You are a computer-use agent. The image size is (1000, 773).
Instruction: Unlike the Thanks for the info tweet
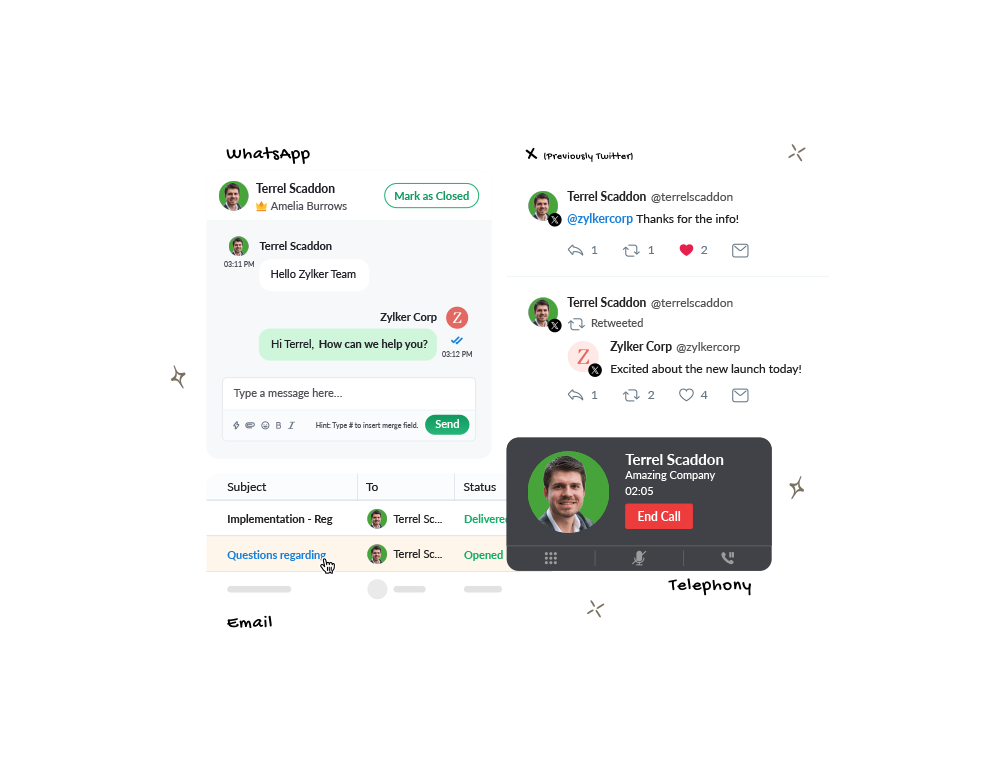(686, 250)
